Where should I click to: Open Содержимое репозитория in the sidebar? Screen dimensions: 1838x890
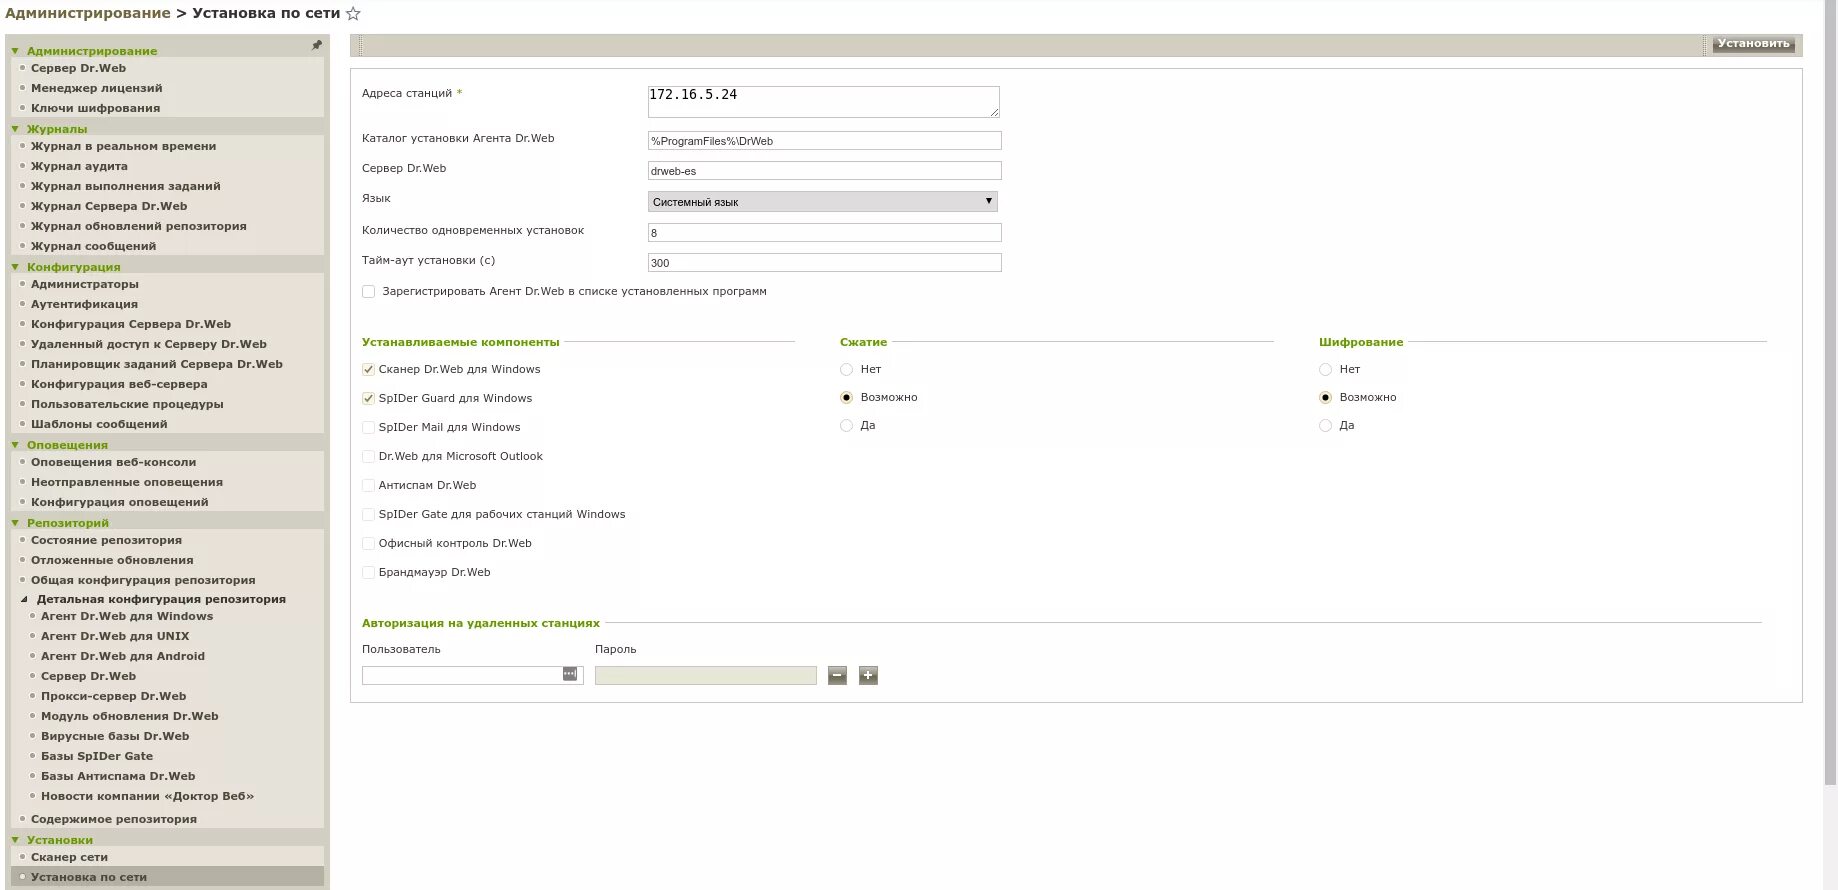[114, 819]
